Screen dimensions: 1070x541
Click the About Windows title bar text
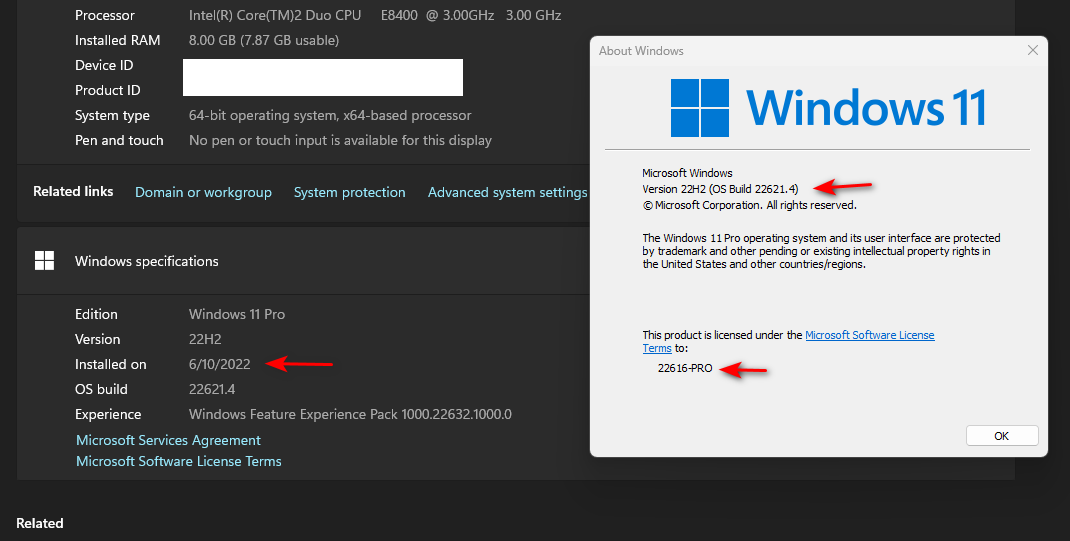641,50
